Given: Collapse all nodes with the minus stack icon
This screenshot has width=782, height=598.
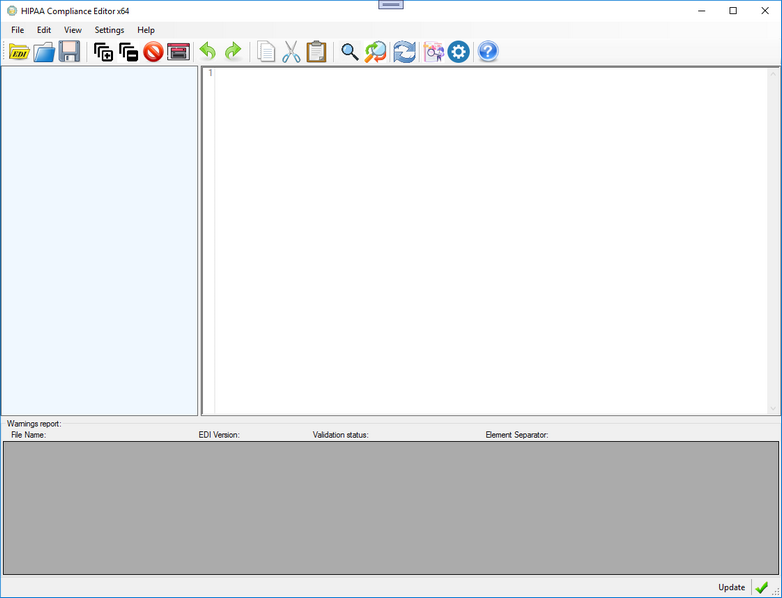Looking at the screenshot, I should (x=129, y=52).
